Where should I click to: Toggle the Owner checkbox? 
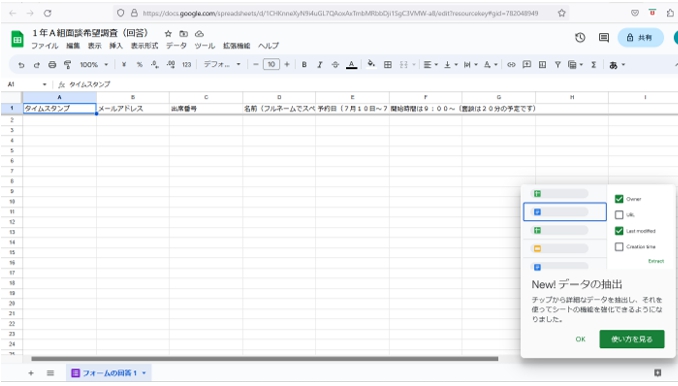click(x=619, y=199)
